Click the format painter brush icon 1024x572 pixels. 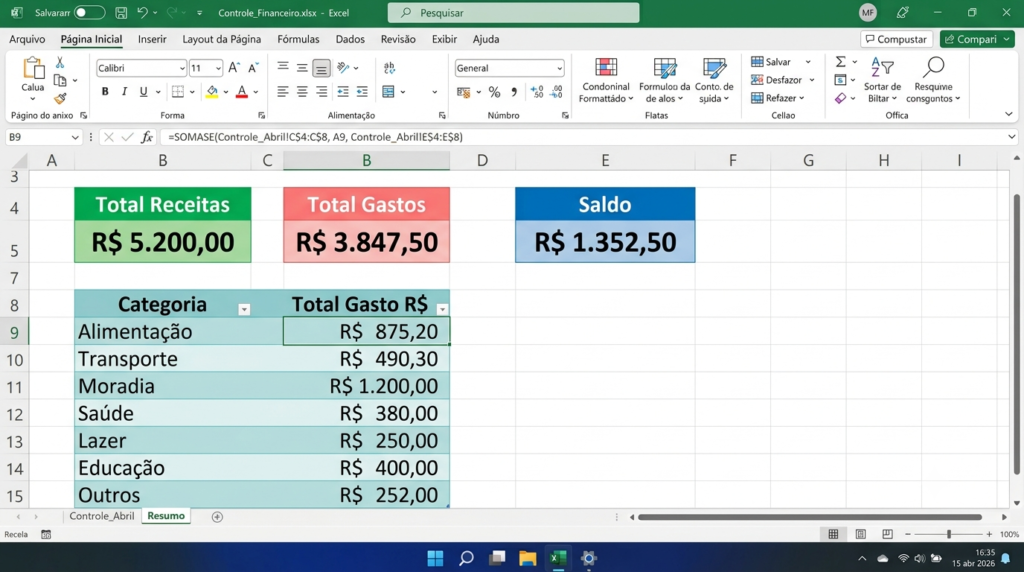[59, 99]
